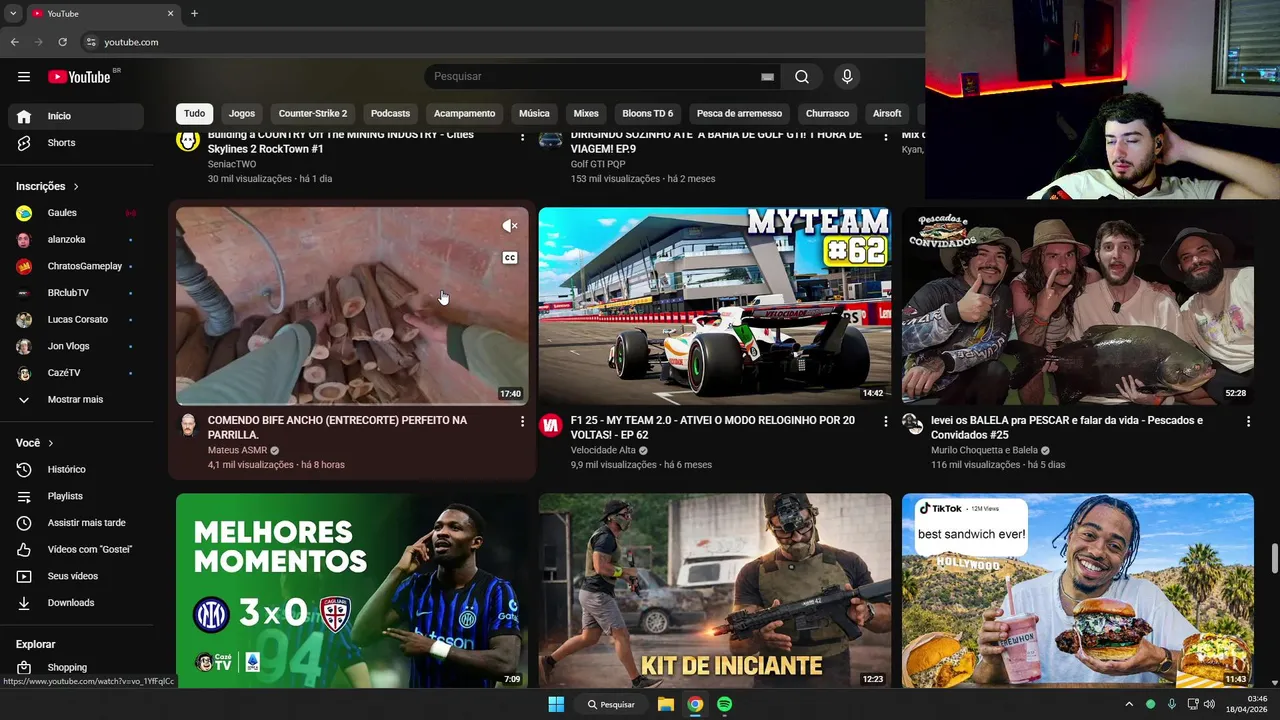Open Seus vídeos in sidebar
This screenshot has height=720, width=1280.
(76, 576)
